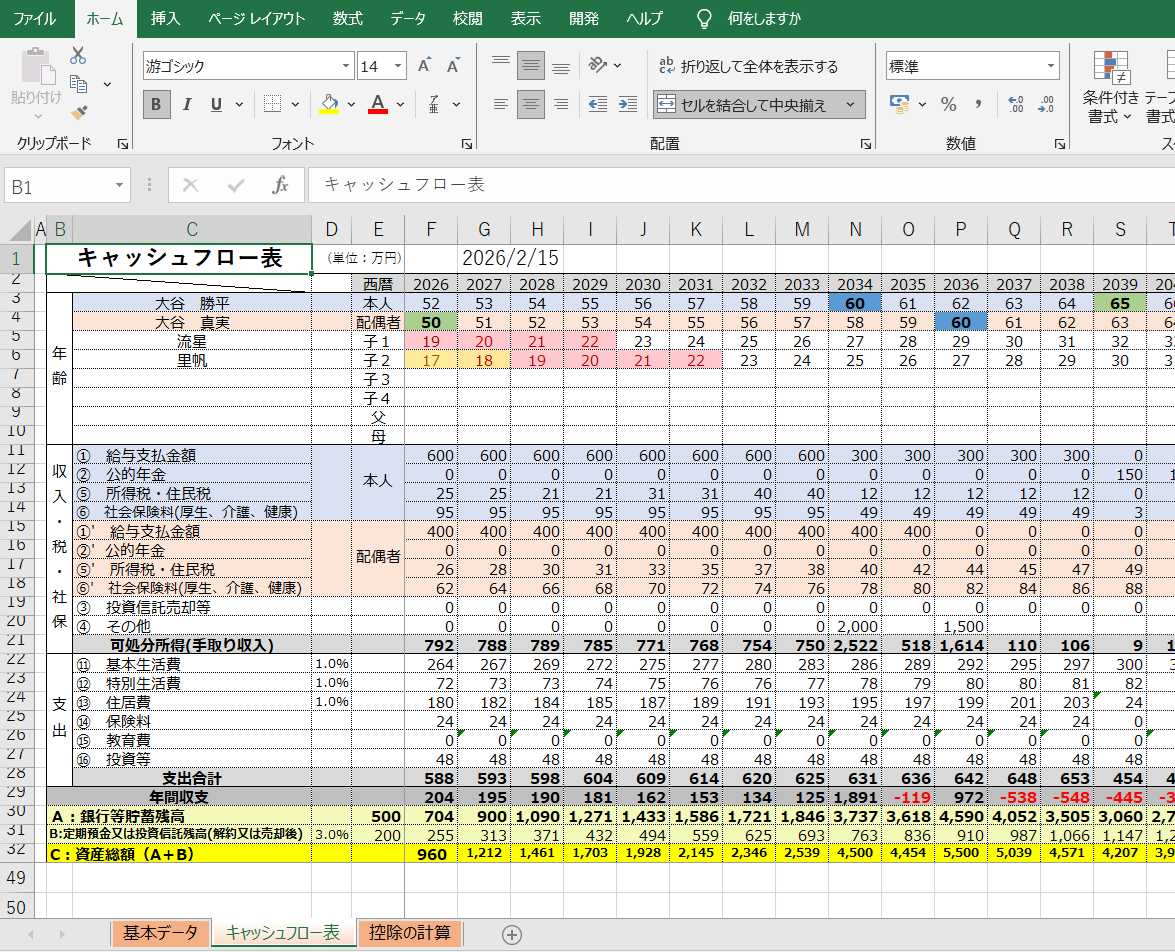Click the increase decimal places icon
The height and width of the screenshot is (952, 1175).
1016,104
